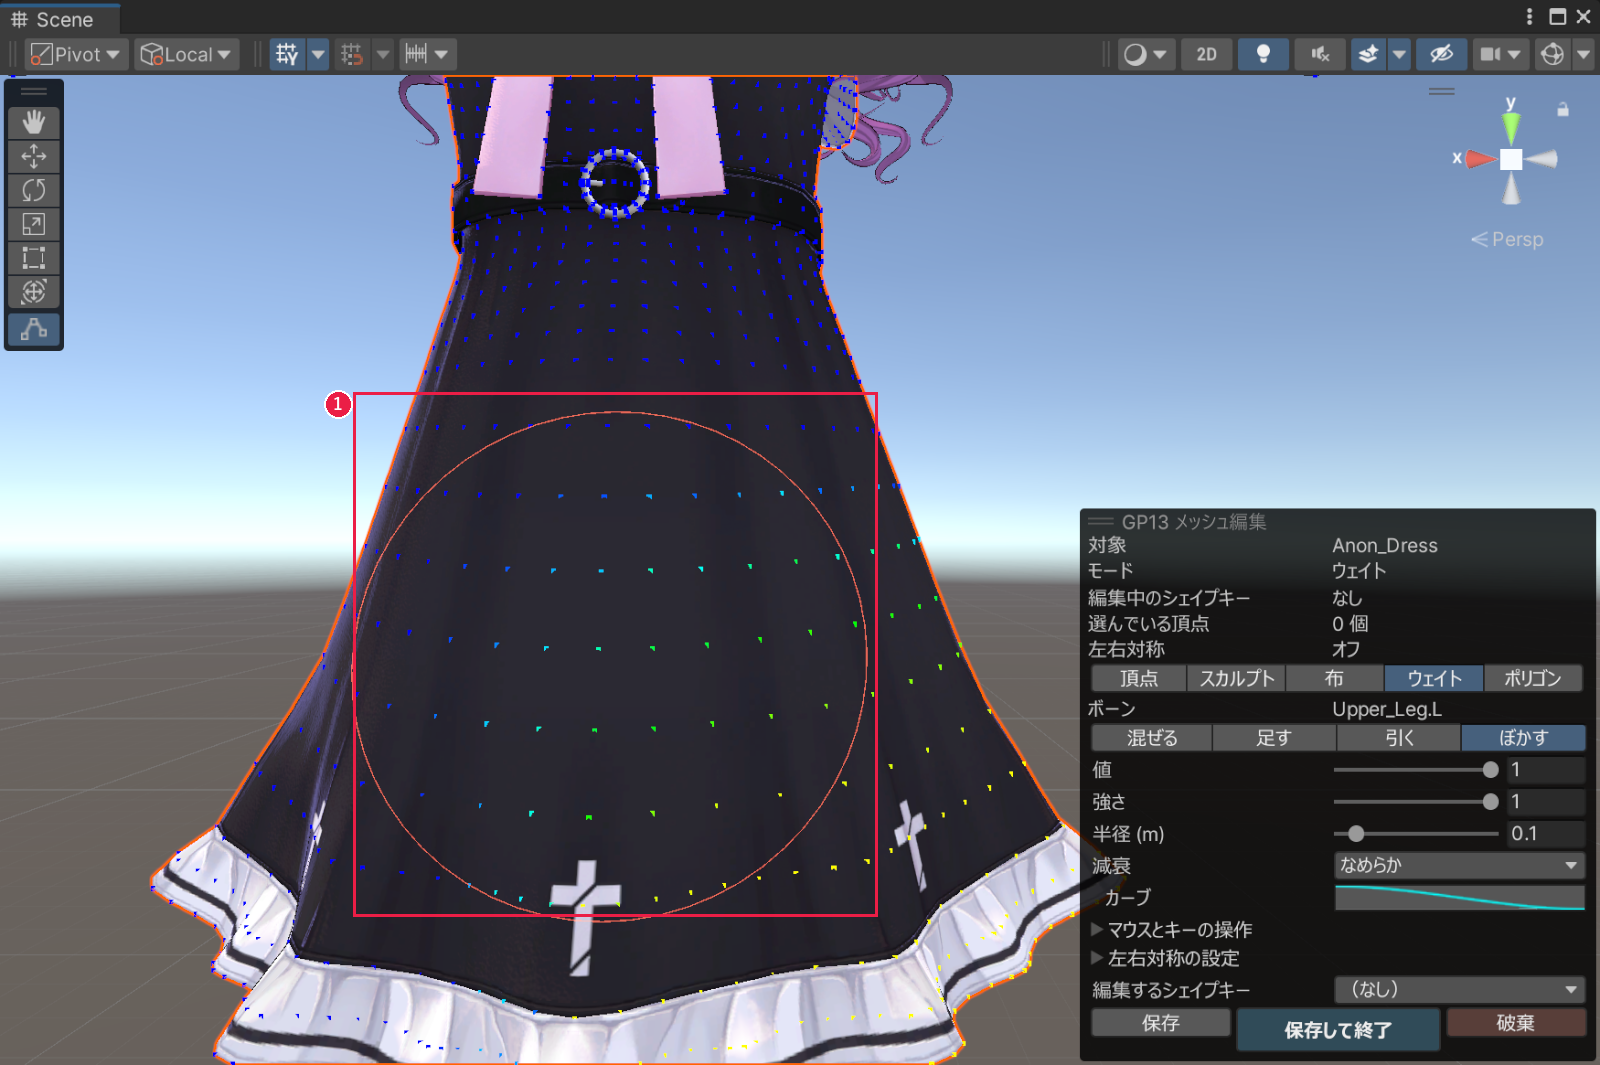This screenshot has width=1600, height=1065.
Task: Click the red X axis cone
Action: coord(1481,159)
